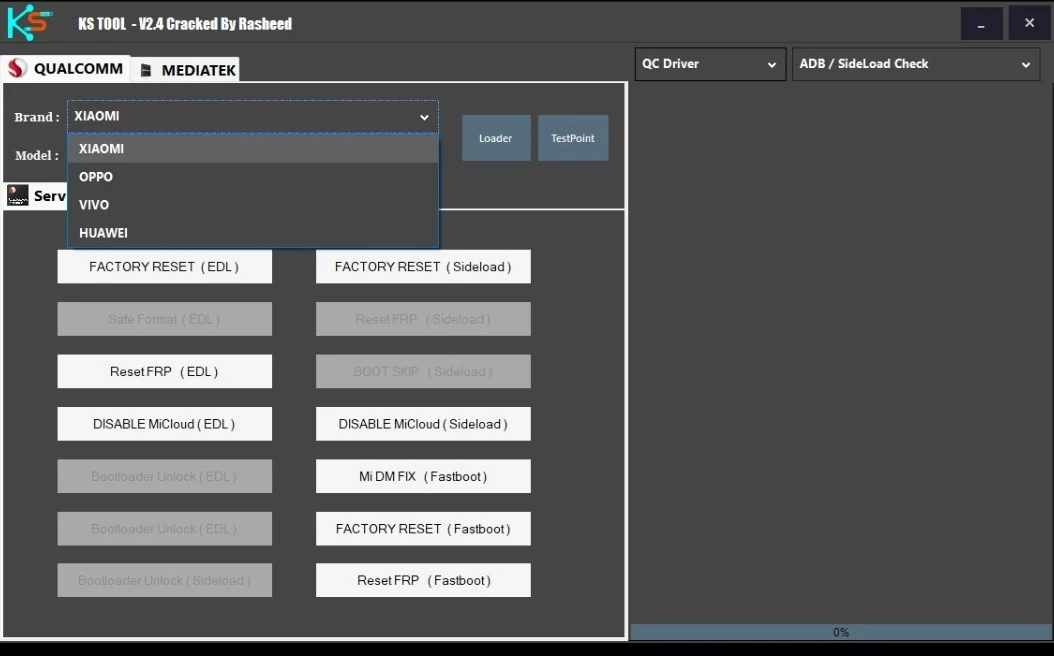Click the greyed Safe Format (EDL) button
1054x656 pixels.
pos(165,319)
